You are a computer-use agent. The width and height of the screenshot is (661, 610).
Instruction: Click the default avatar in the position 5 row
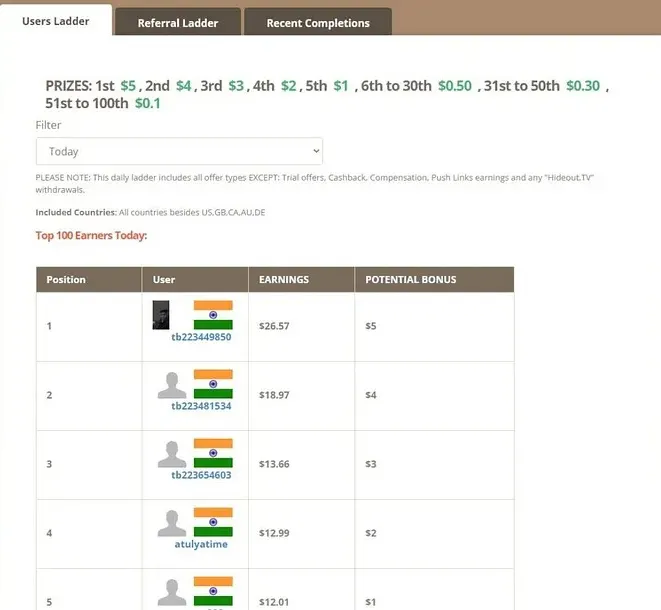point(172,592)
